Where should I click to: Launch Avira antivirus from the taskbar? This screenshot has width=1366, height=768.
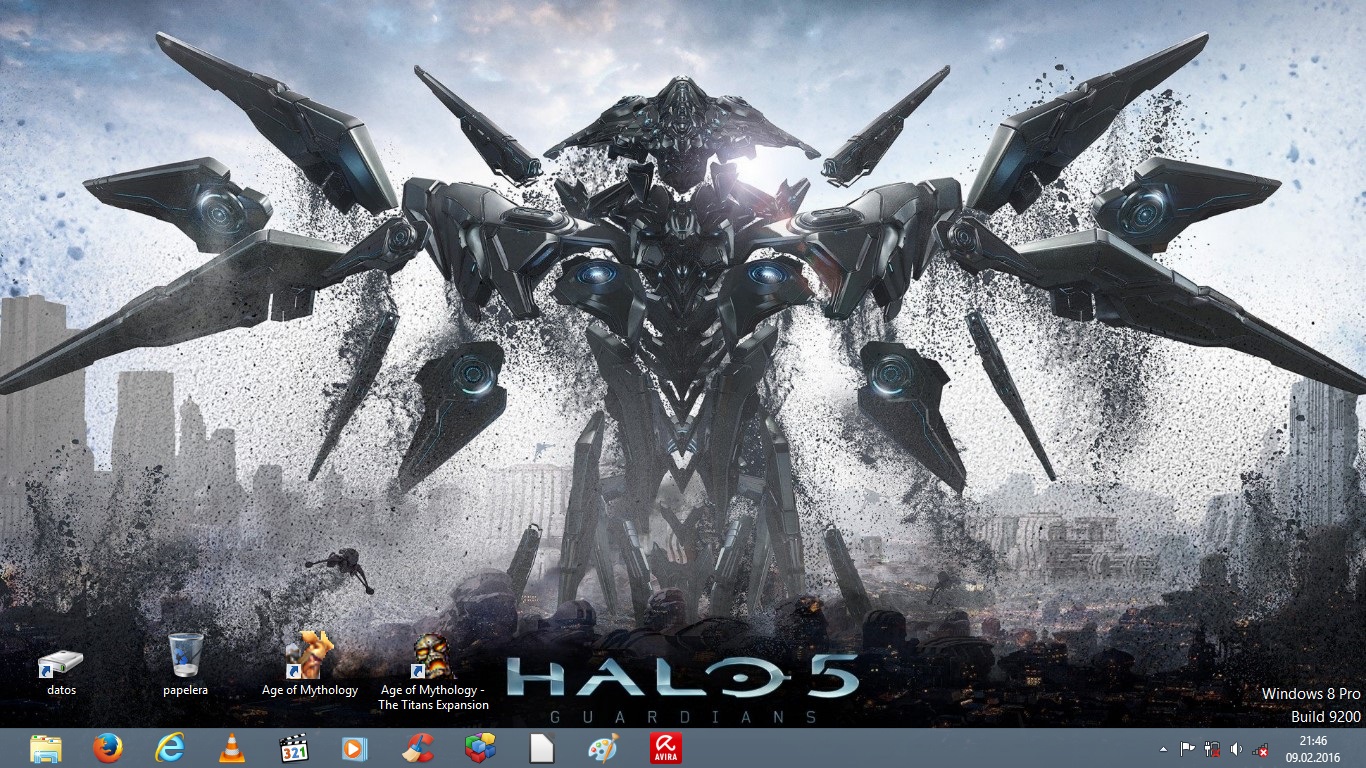pos(665,748)
